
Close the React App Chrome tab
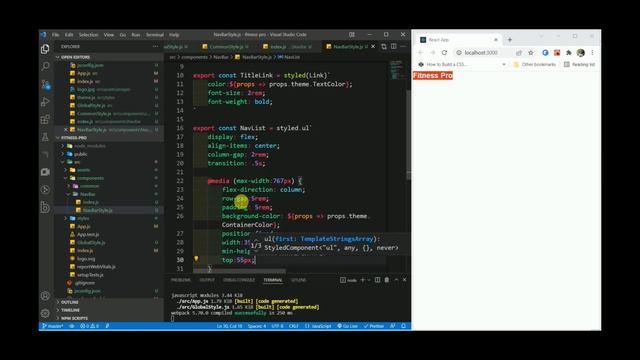click(496, 40)
